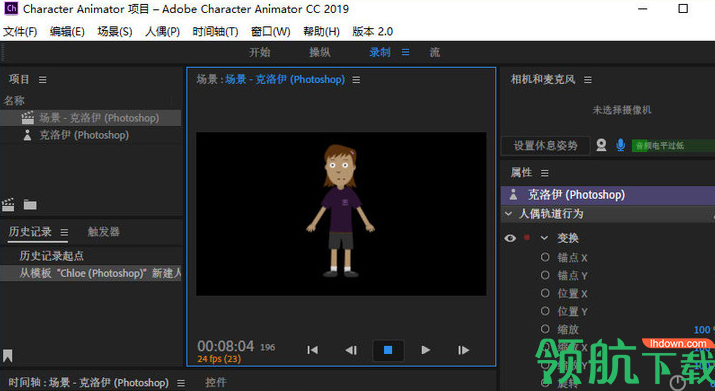This screenshot has height=391, width=715.
Task: Click the 设置休息姿势 button
Action: (545, 146)
